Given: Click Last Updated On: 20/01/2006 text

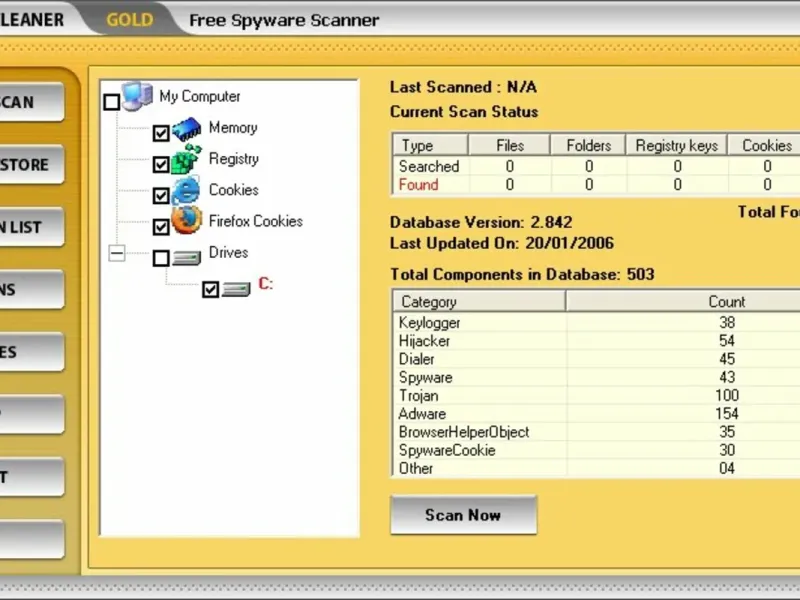Looking at the screenshot, I should click(x=502, y=243).
